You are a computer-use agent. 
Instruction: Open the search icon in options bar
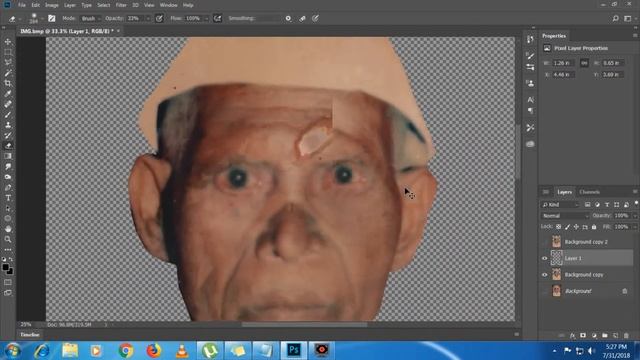point(615,18)
